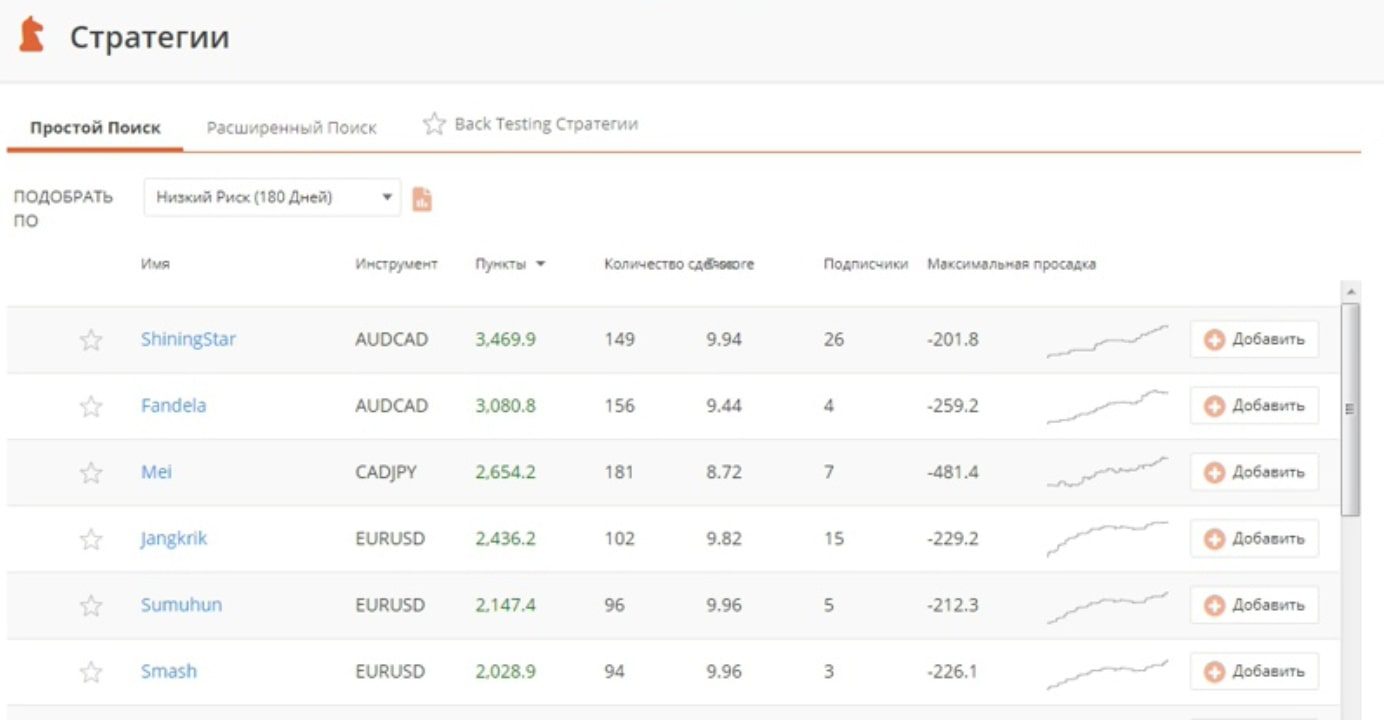Favorite the Sumuhun strategy star

[91, 606]
